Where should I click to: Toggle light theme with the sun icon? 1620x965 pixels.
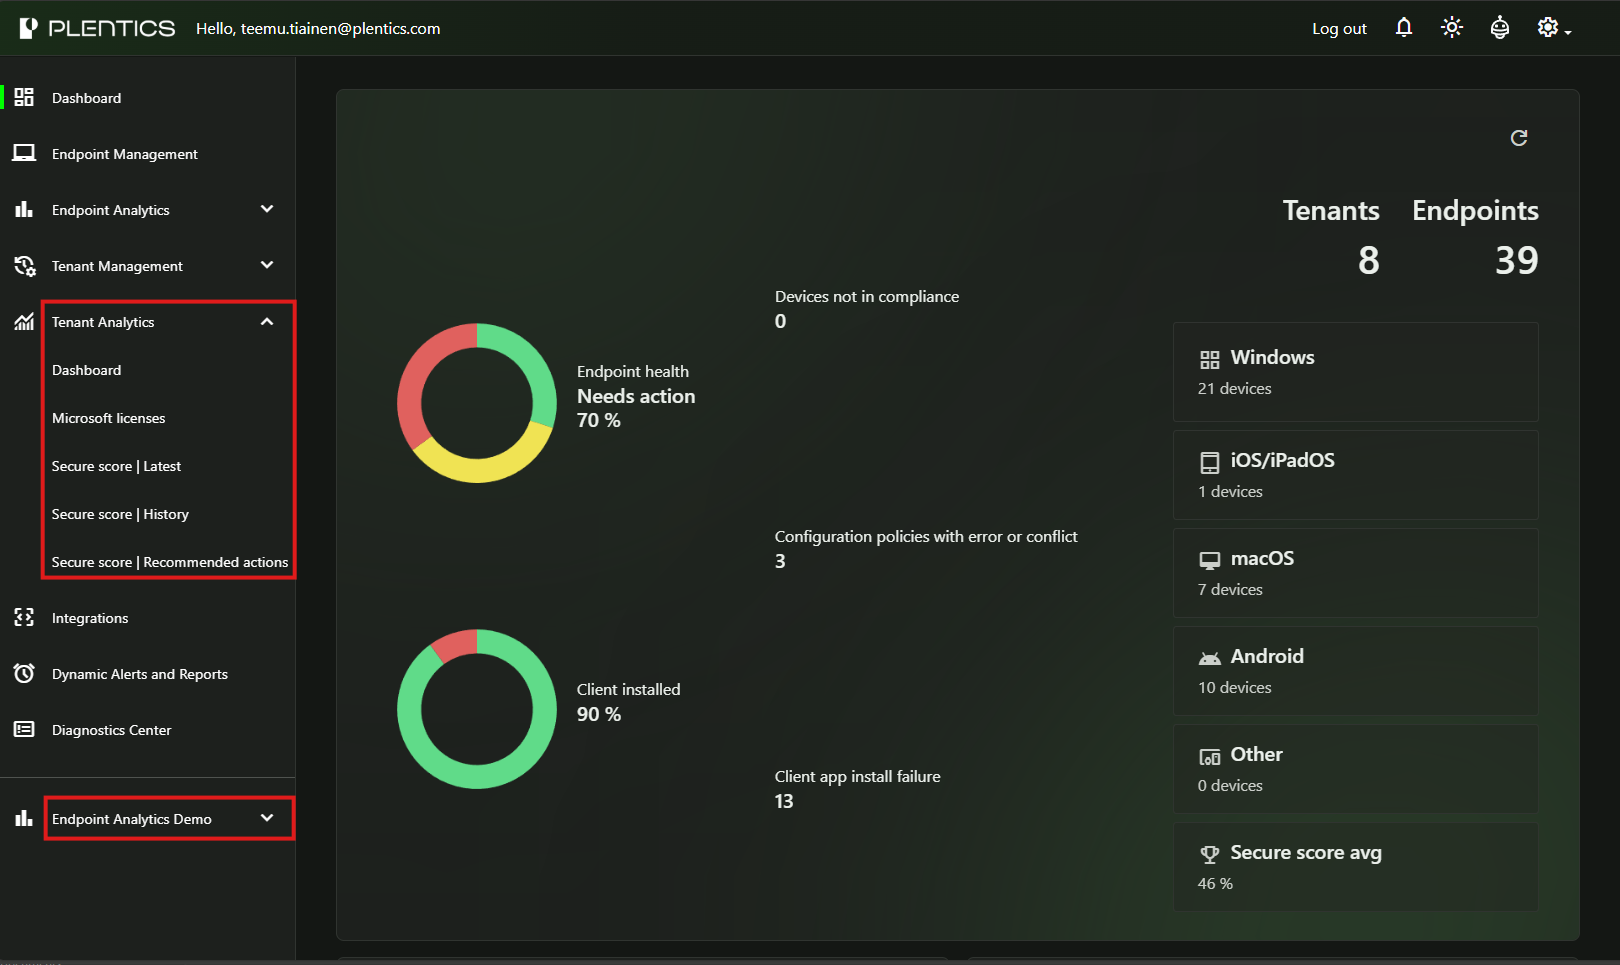pyautogui.click(x=1451, y=28)
